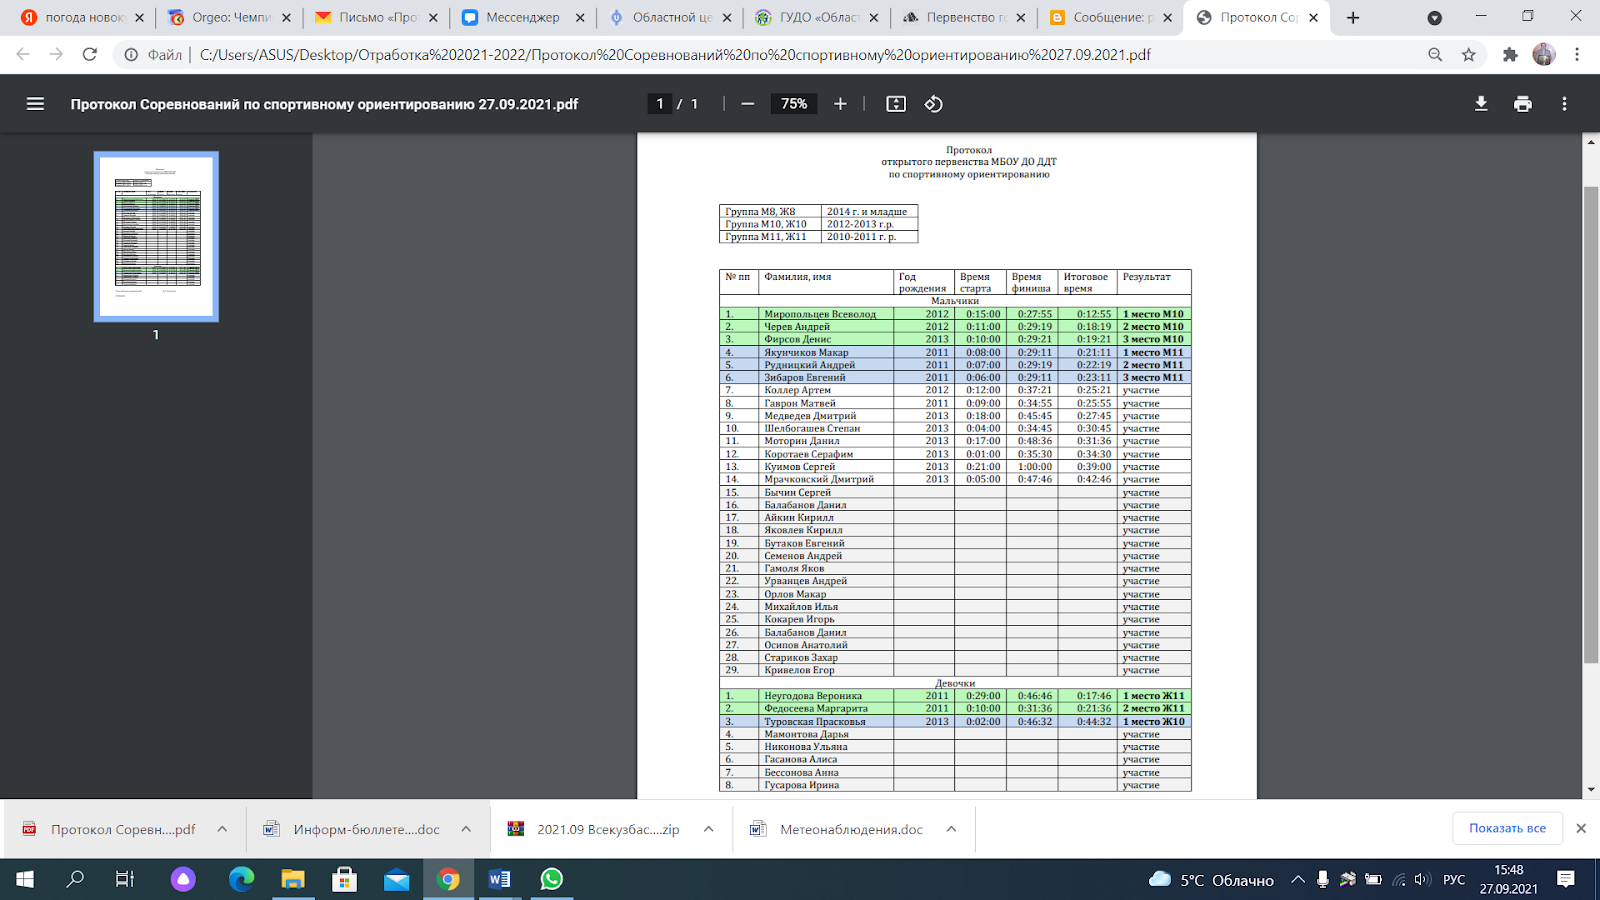Click the '1 место Ж10' result cell
Viewport: 1600px width, 900px height.
1153,721
